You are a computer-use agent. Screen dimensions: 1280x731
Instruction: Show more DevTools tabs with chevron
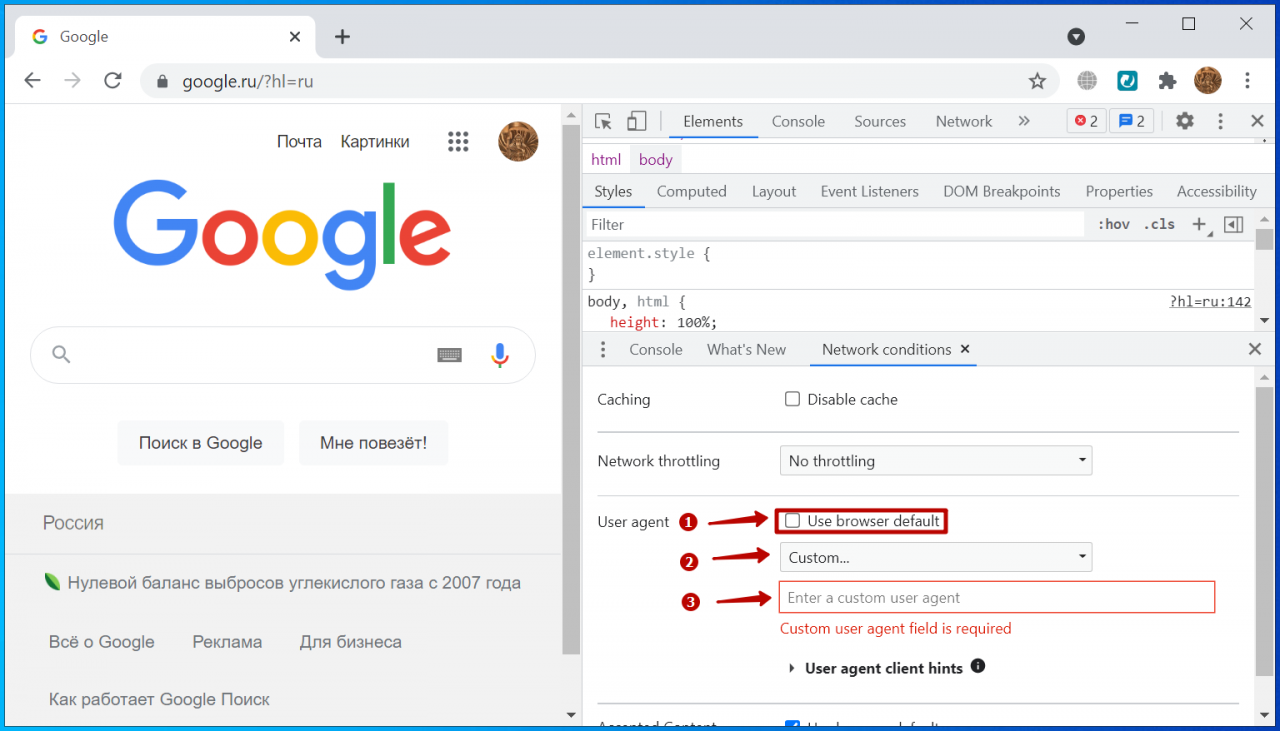pyautogui.click(x=1023, y=121)
